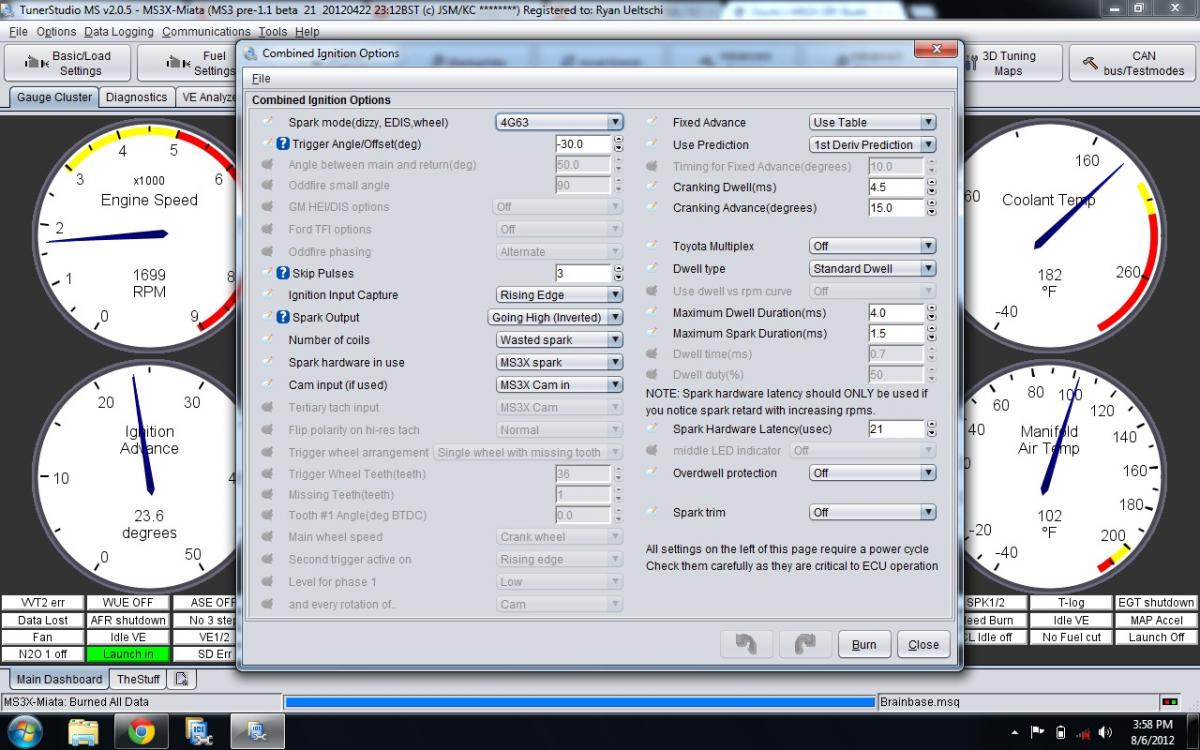1200x750 pixels.
Task: Open Windows Explorer folder in taskbar
Action: click(x=84, y=732)
